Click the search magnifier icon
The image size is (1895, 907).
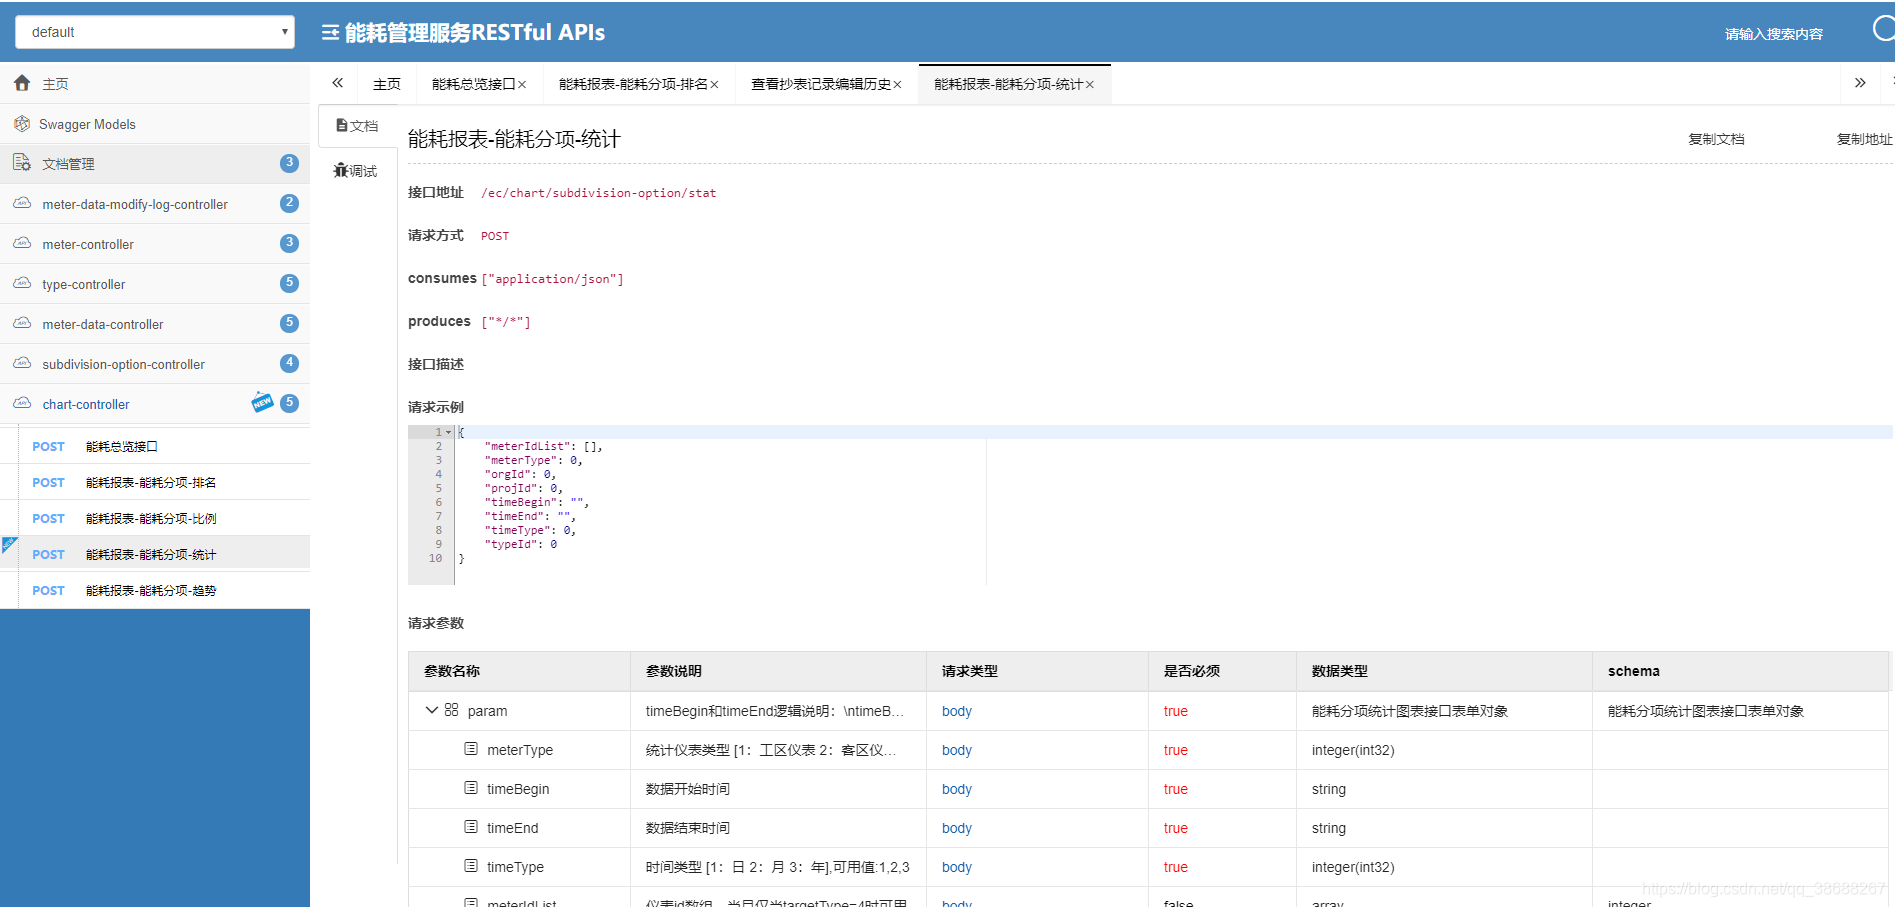coord(1883,29)
